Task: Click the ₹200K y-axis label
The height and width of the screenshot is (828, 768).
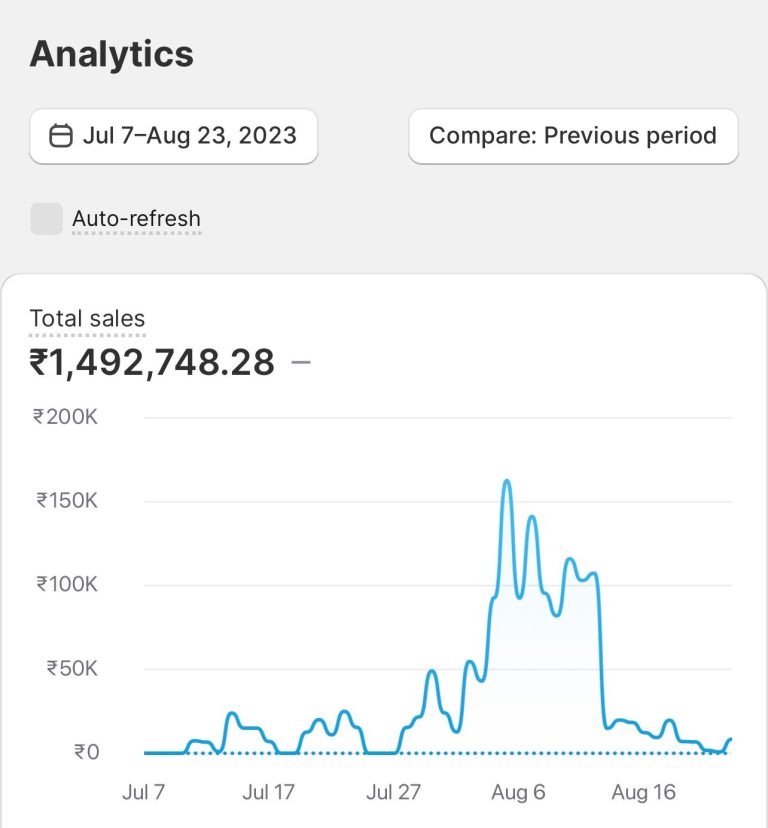Action: tap(65, 417)
